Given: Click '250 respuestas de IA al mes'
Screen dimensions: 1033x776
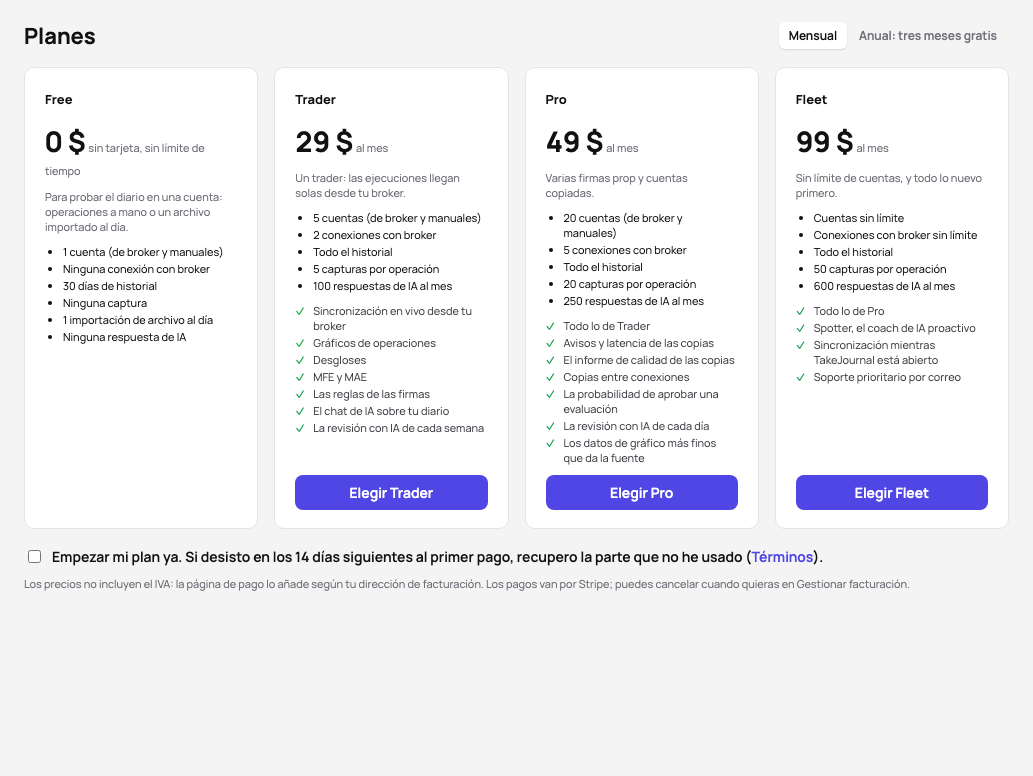Looking at the screenshot, I should pyautogui.click(x=634, y=301).
